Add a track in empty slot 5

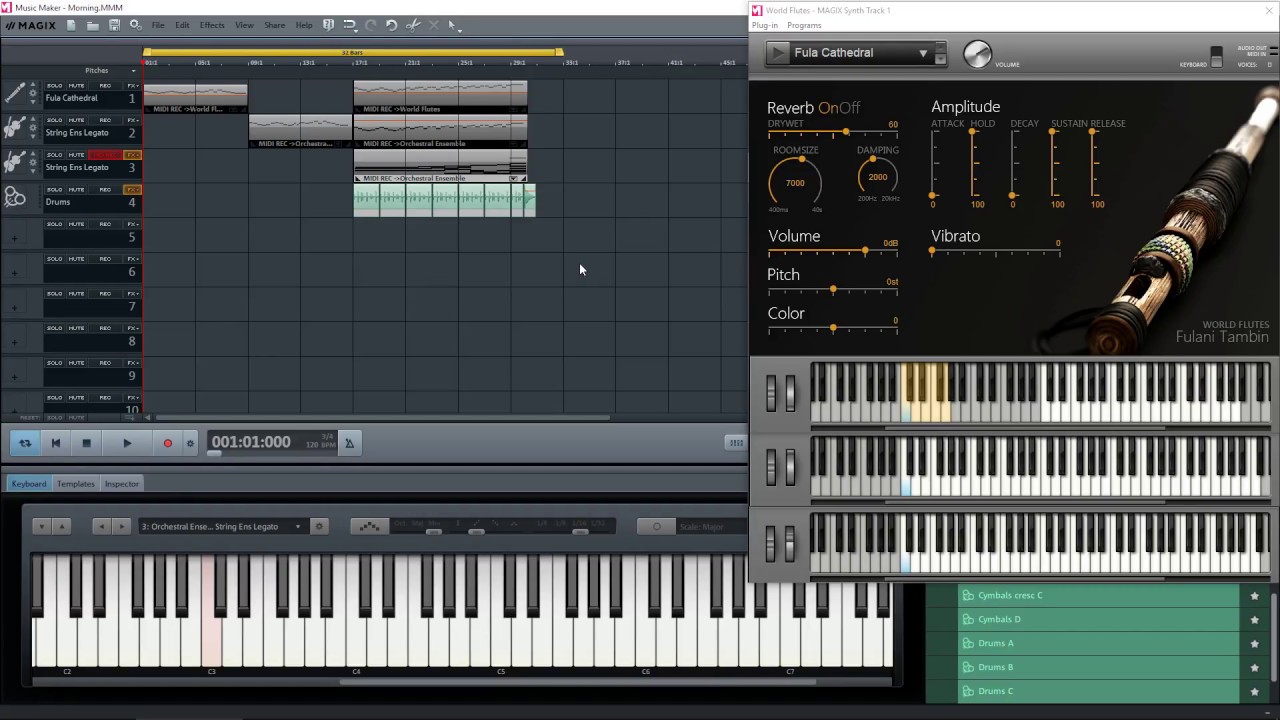coord(14,238)
